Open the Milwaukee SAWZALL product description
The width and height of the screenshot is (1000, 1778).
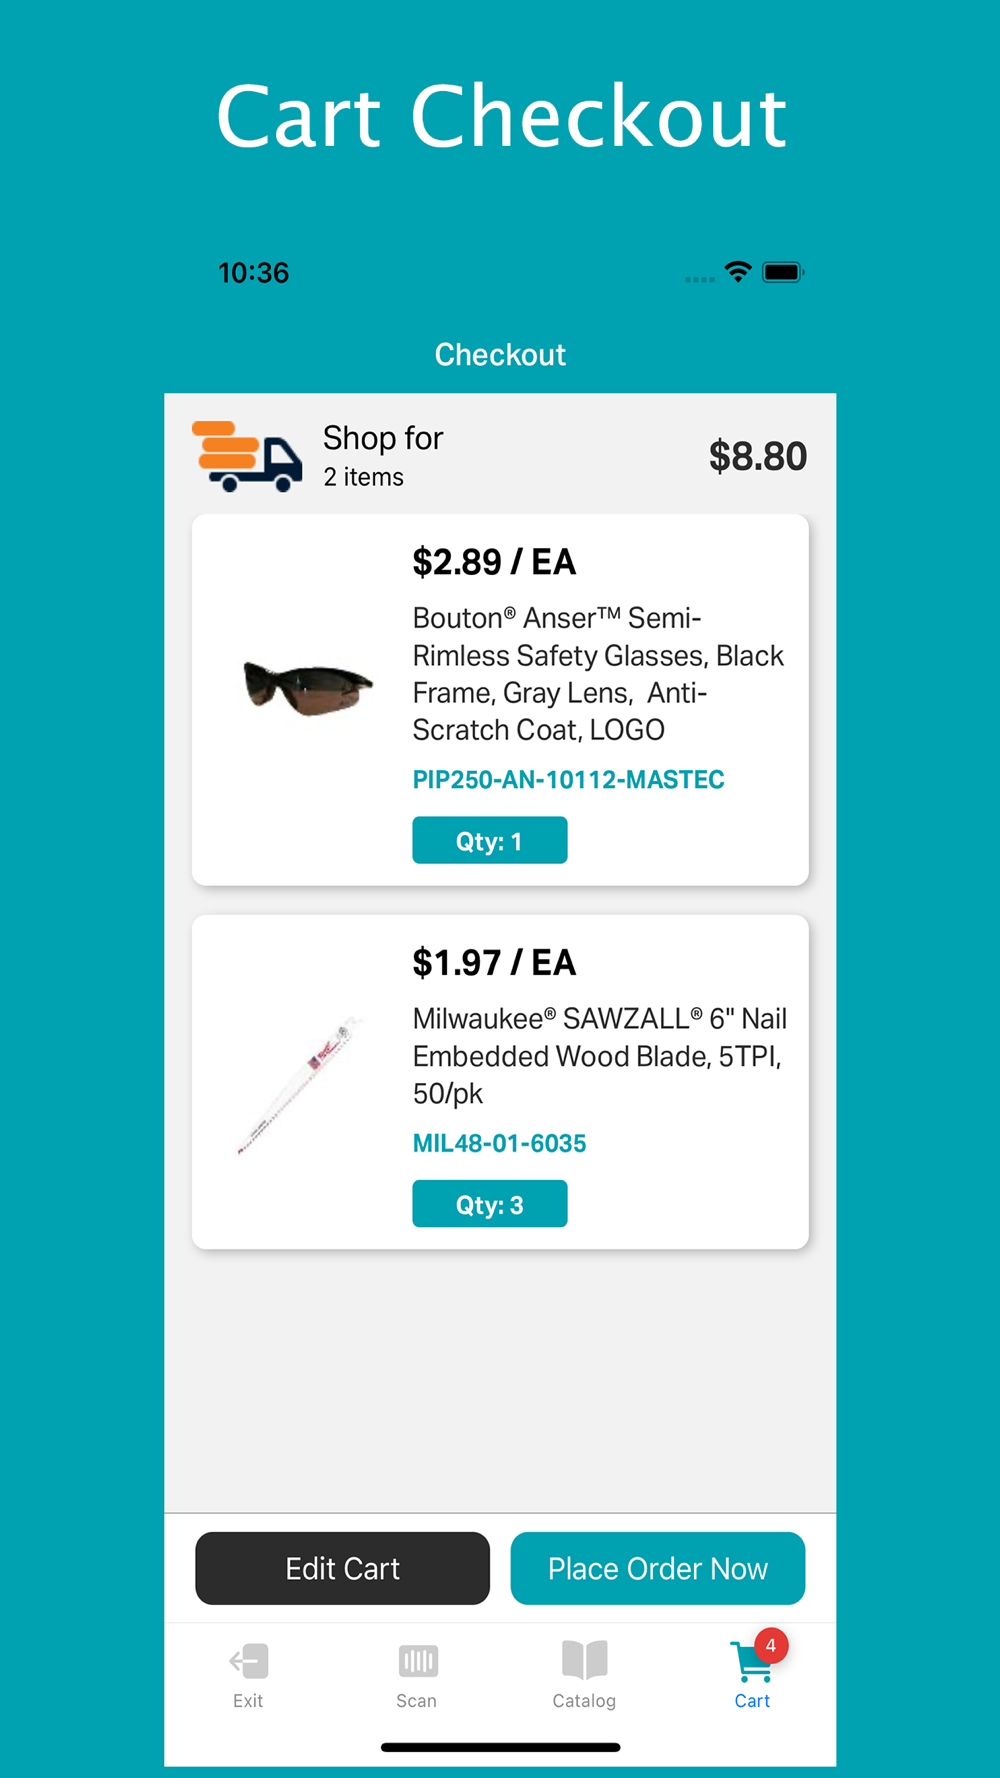pyautogui.click(x=599, y=1056)
